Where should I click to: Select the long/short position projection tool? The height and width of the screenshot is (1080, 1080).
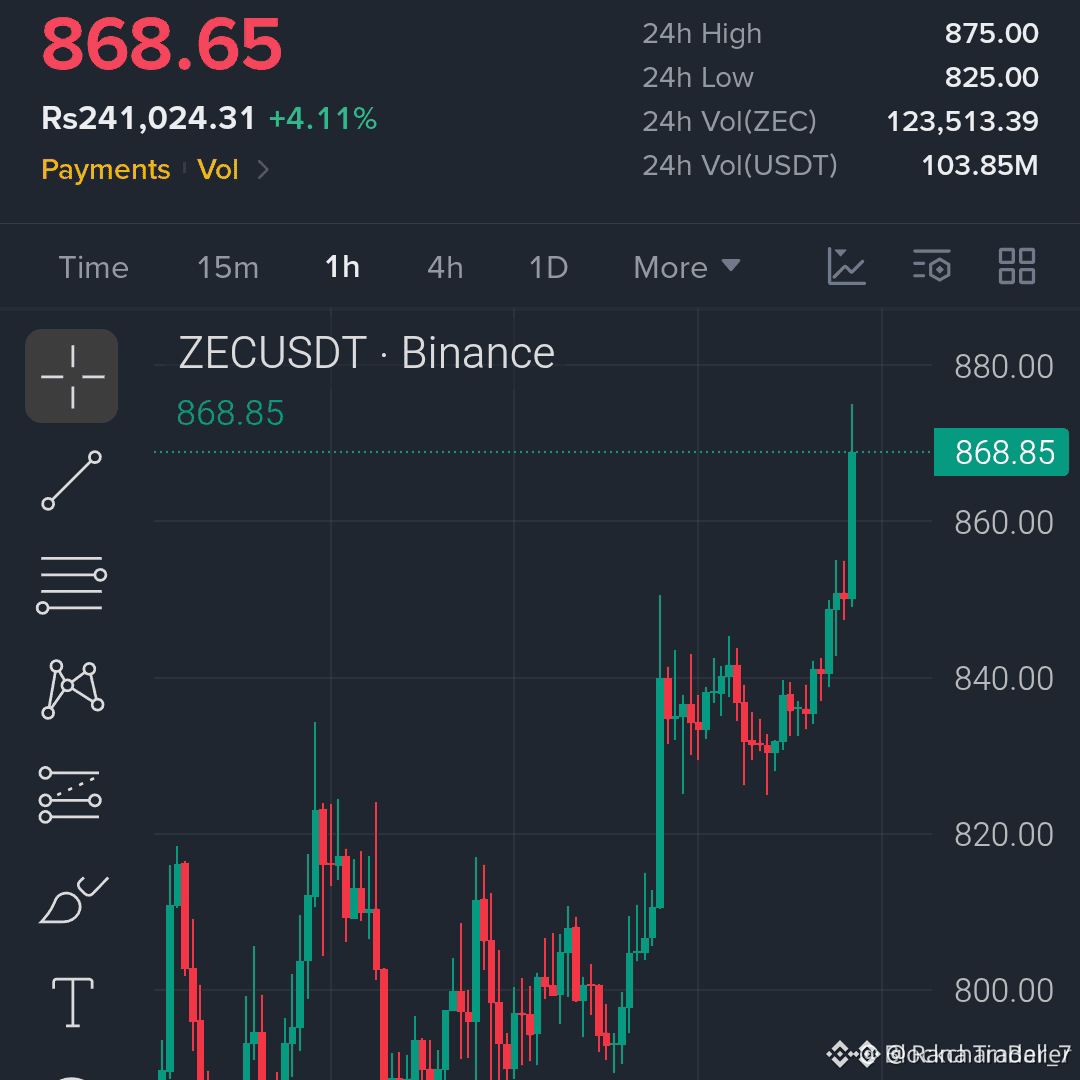[x=70, y=795]
